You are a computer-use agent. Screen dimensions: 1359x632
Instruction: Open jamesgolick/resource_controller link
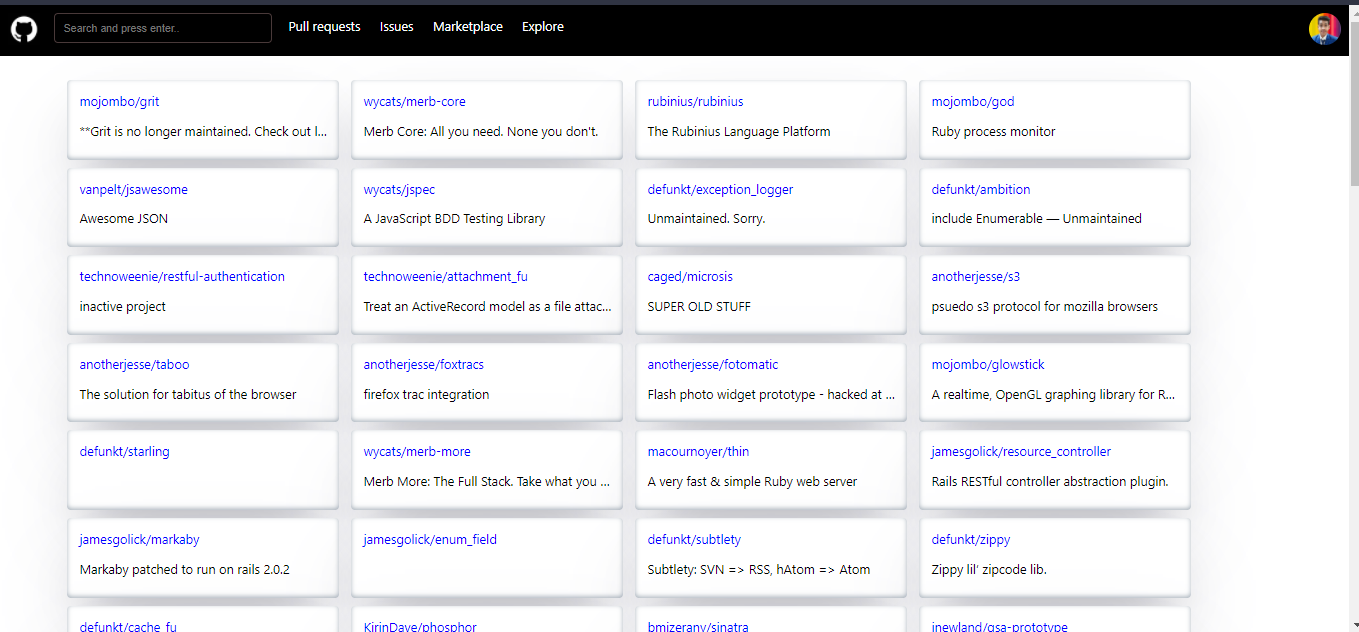click(1021, 452)
